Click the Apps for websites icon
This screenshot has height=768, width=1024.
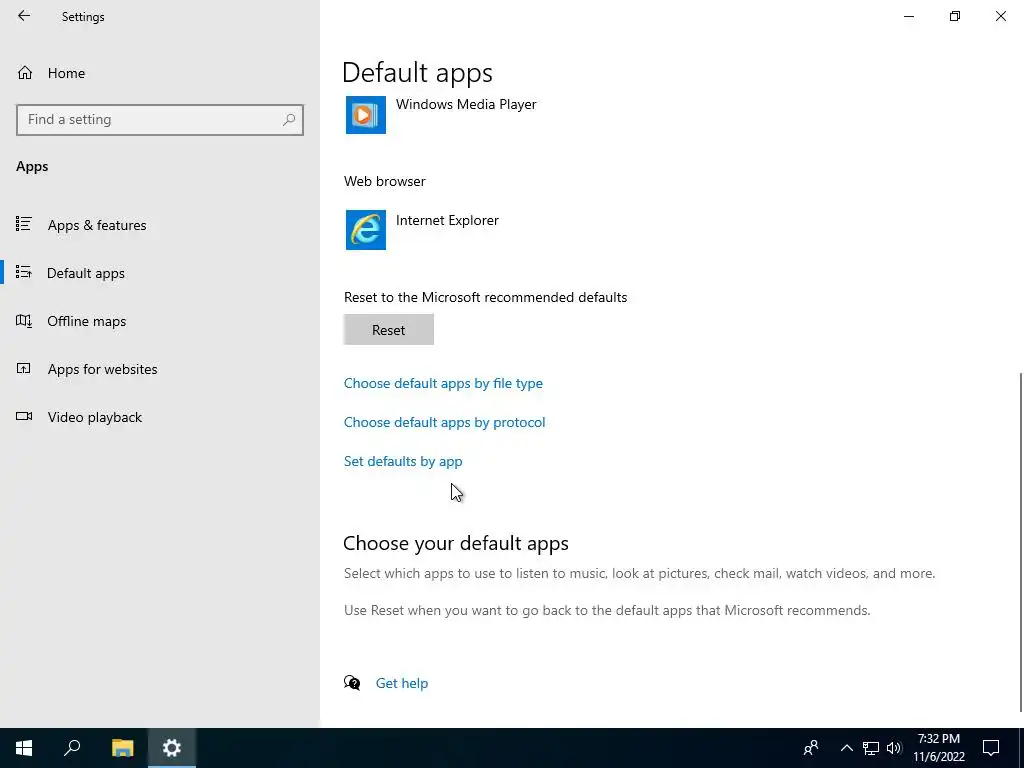(x=24, y=368)
